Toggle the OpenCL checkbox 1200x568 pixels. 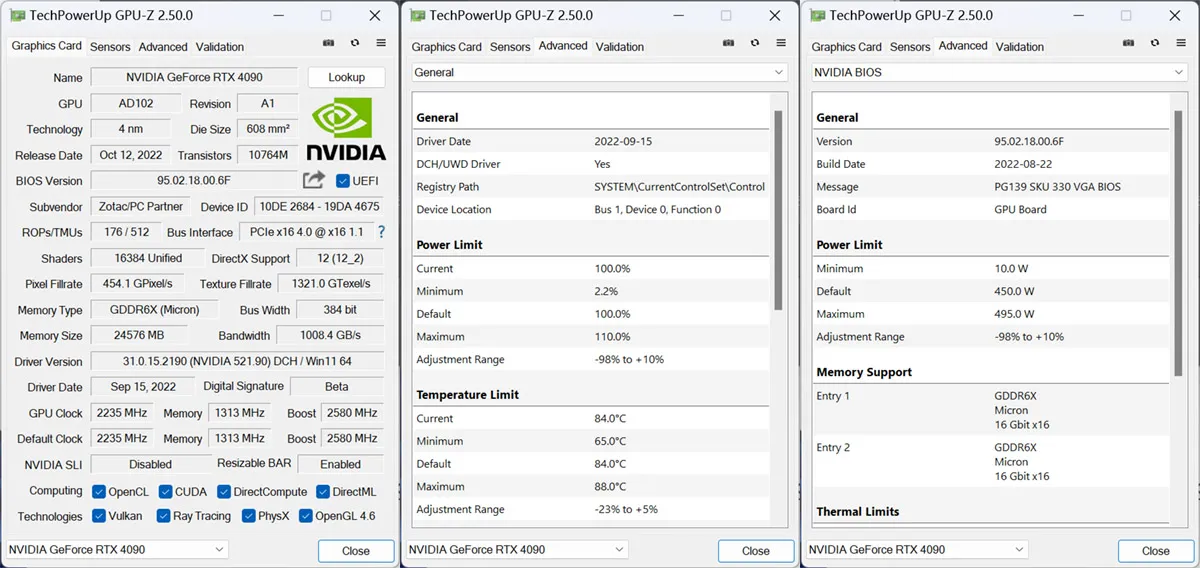99,491
